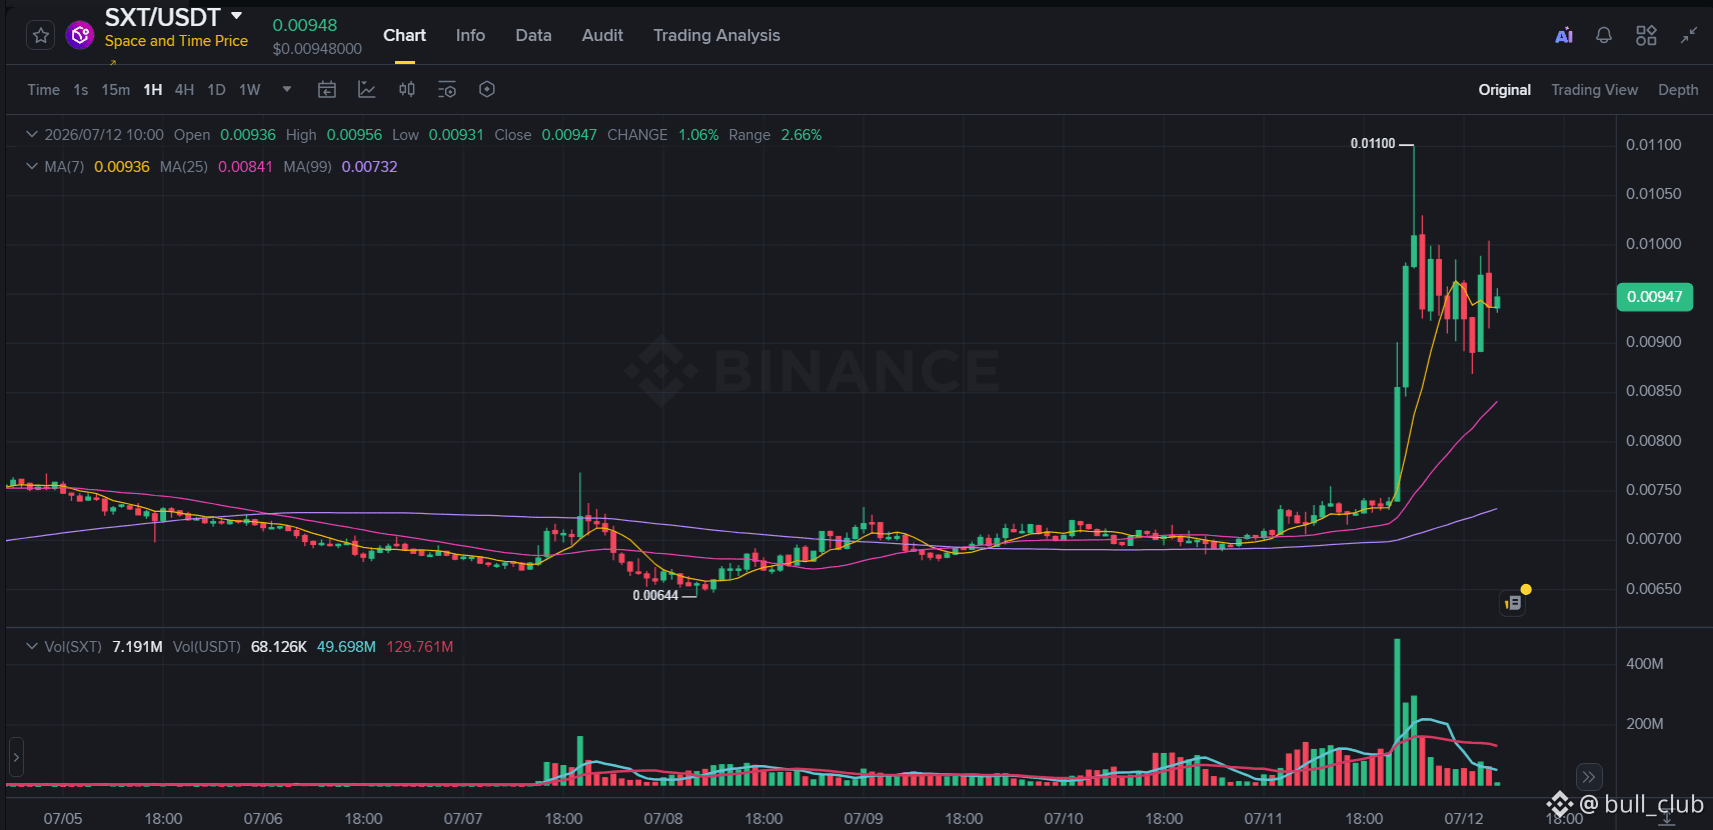
Task: Click the current price tag 0.00947
Action: point(1655,297)
